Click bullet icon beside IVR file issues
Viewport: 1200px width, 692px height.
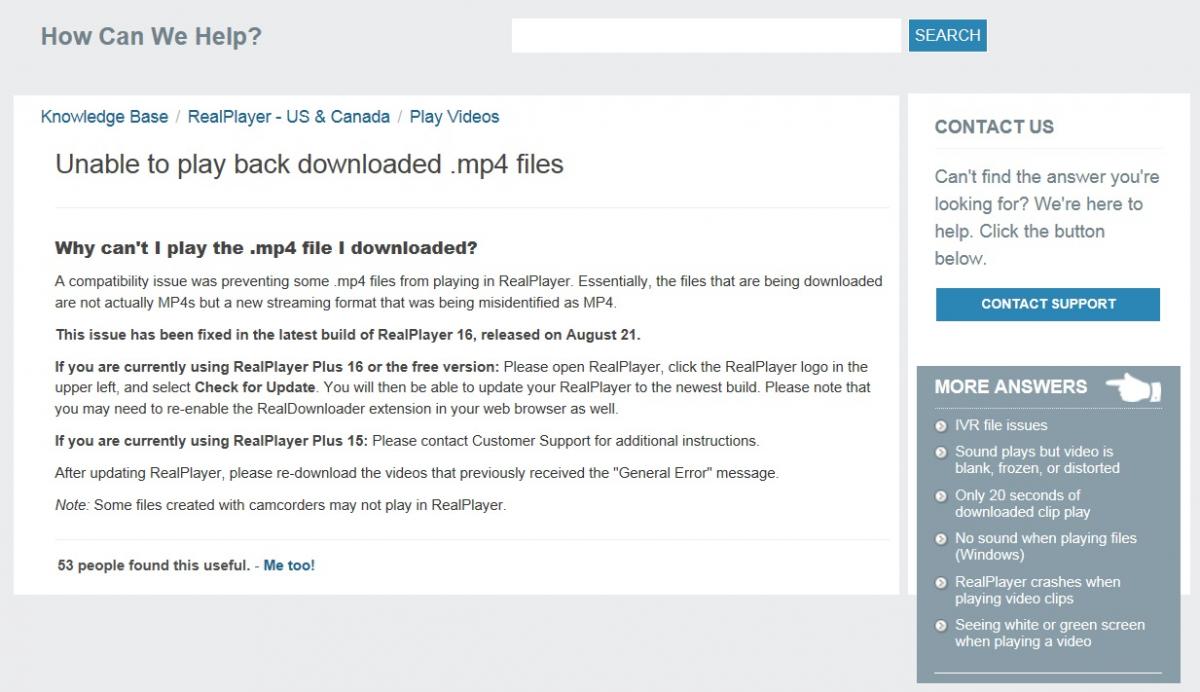[x=941, y=426]
